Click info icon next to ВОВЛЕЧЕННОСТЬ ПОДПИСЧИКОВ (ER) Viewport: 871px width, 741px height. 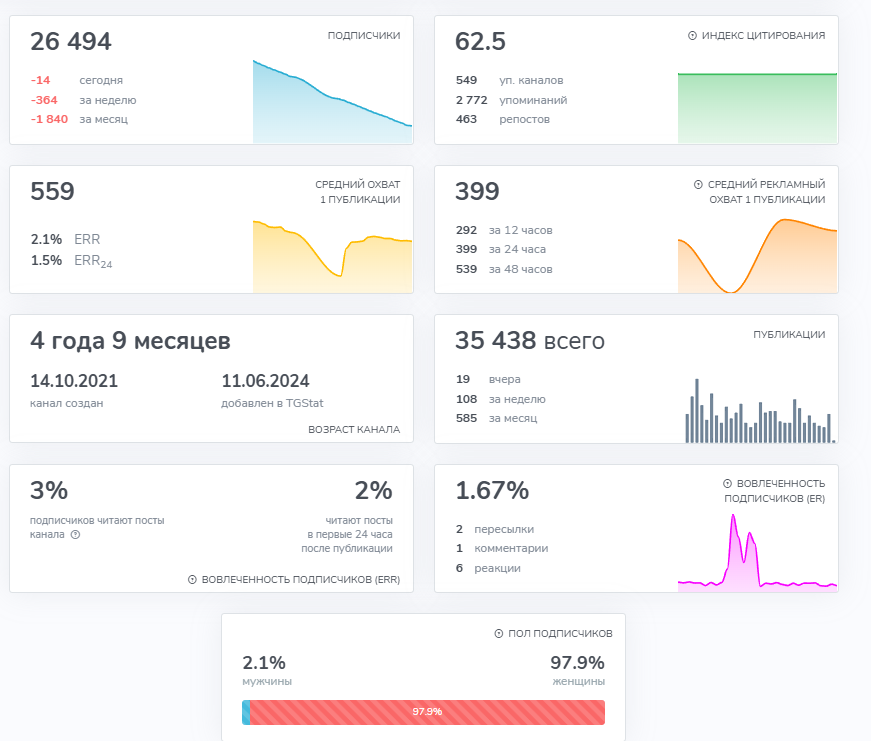(x=727, y=483)
